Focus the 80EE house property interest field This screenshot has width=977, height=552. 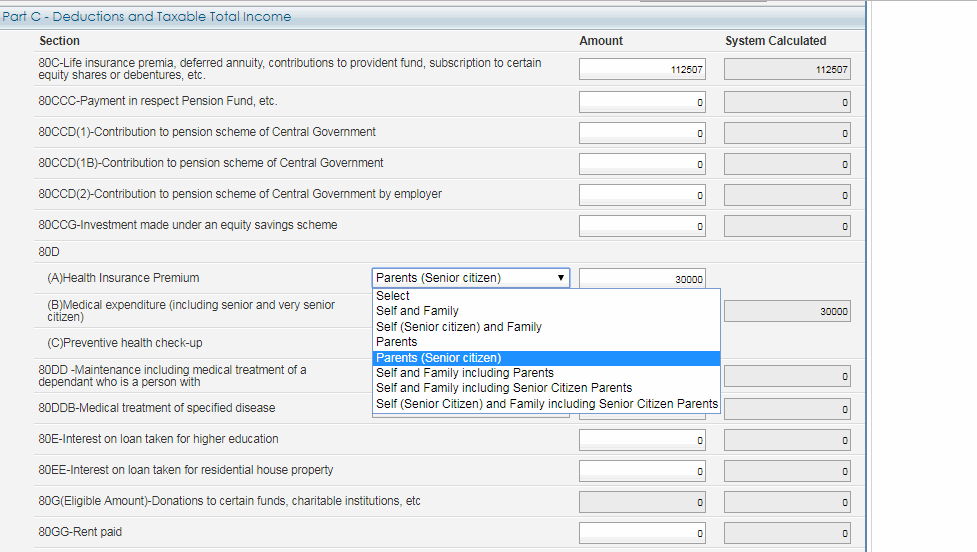(642, 471)
